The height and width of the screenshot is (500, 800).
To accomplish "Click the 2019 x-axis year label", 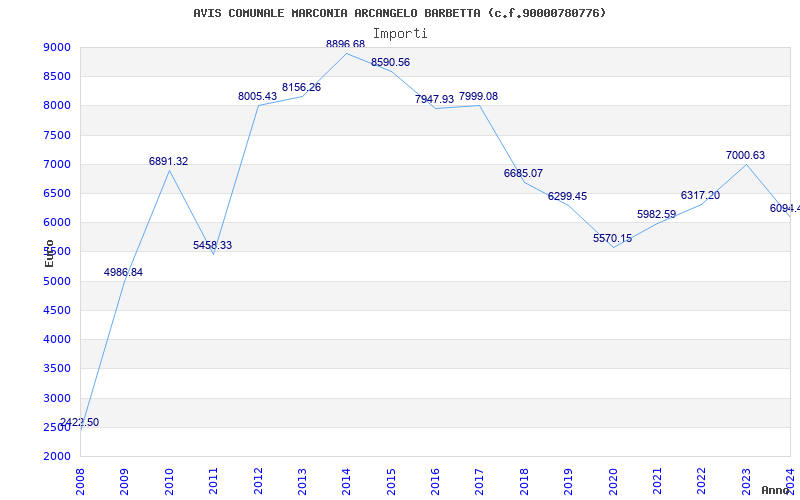I will (568, 482).
